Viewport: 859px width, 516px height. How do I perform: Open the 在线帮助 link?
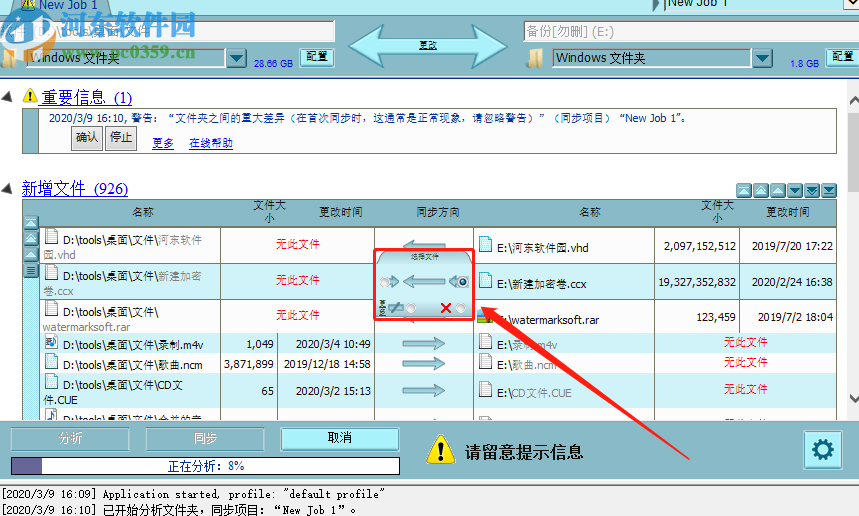pos(211,143)
